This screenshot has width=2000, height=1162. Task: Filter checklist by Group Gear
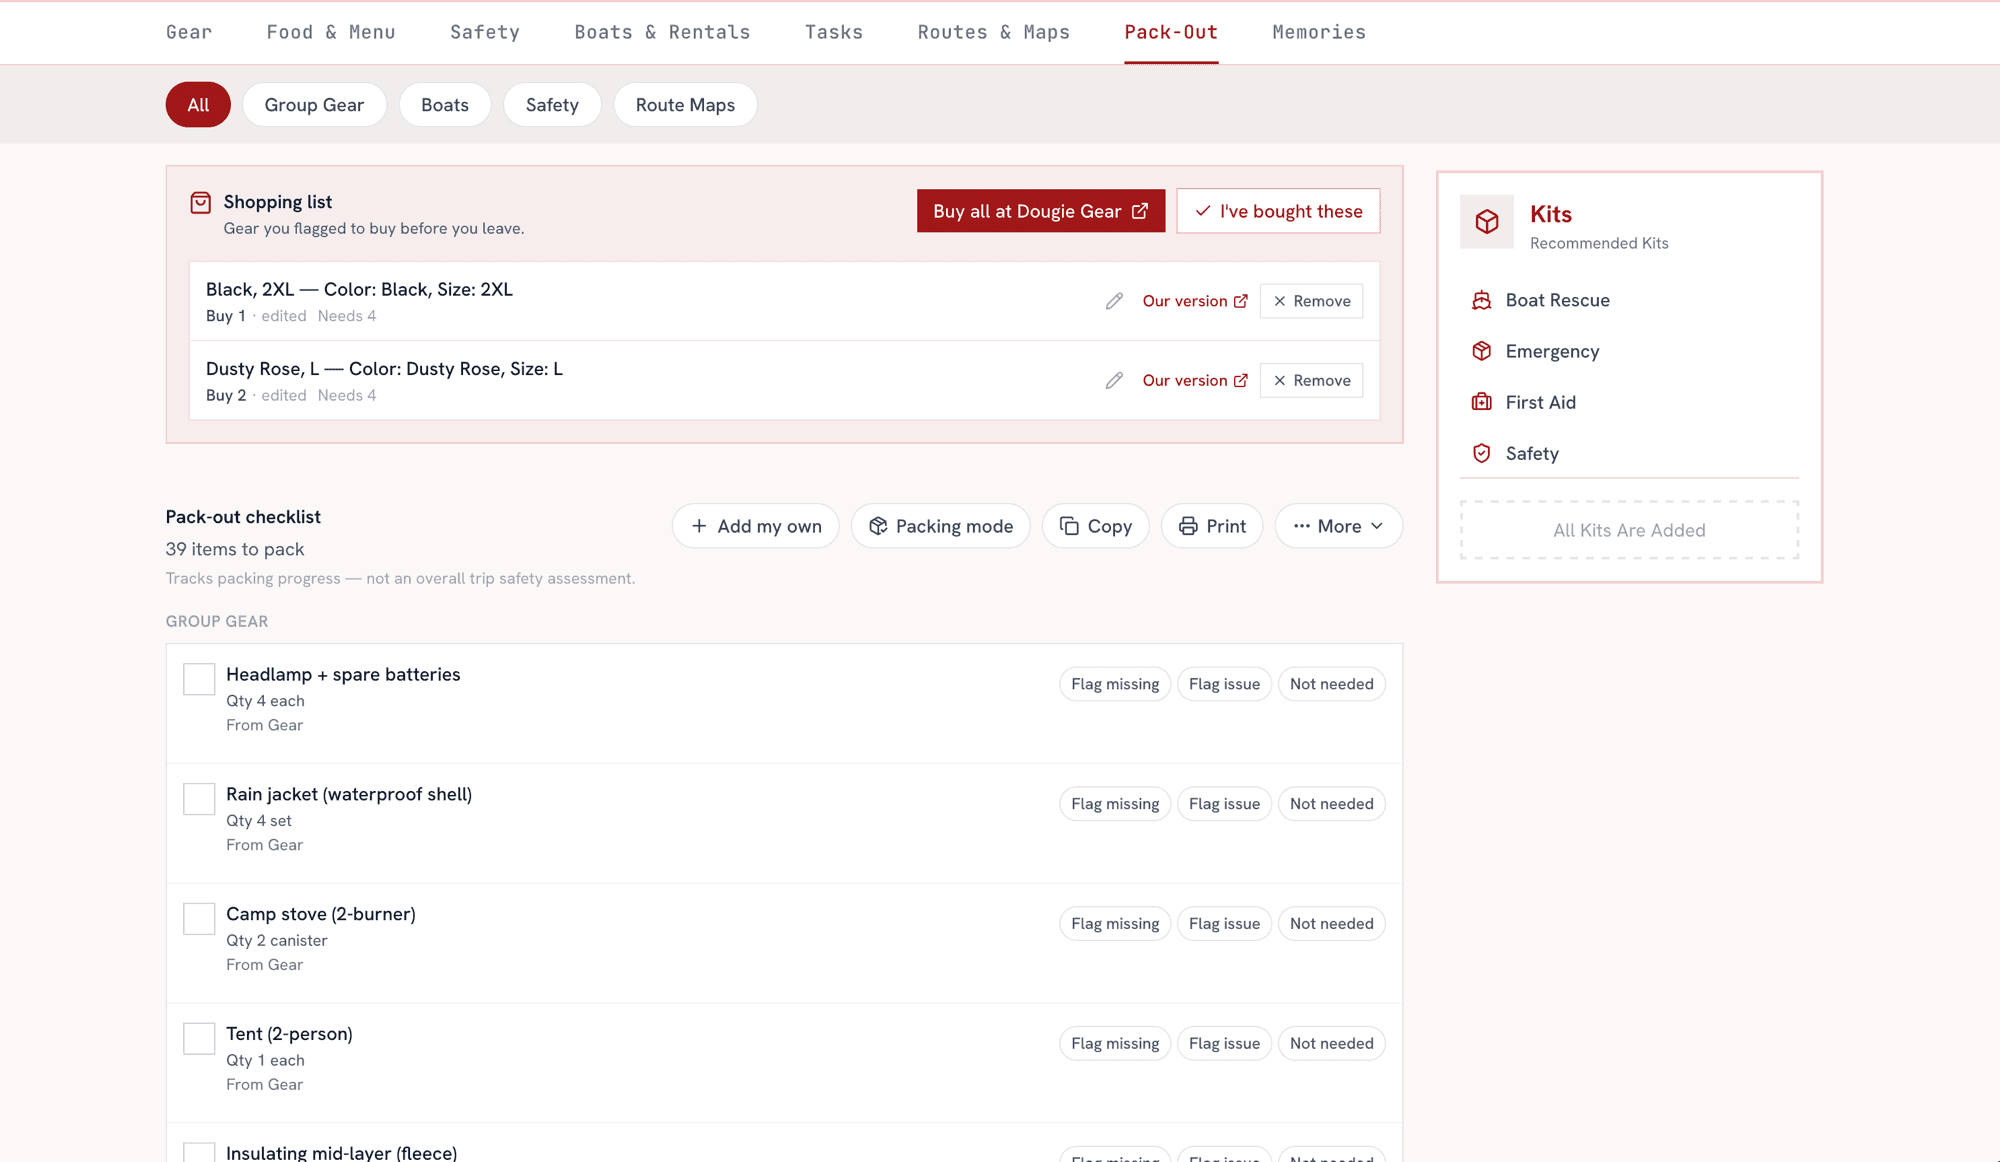[x=314, y=105]
